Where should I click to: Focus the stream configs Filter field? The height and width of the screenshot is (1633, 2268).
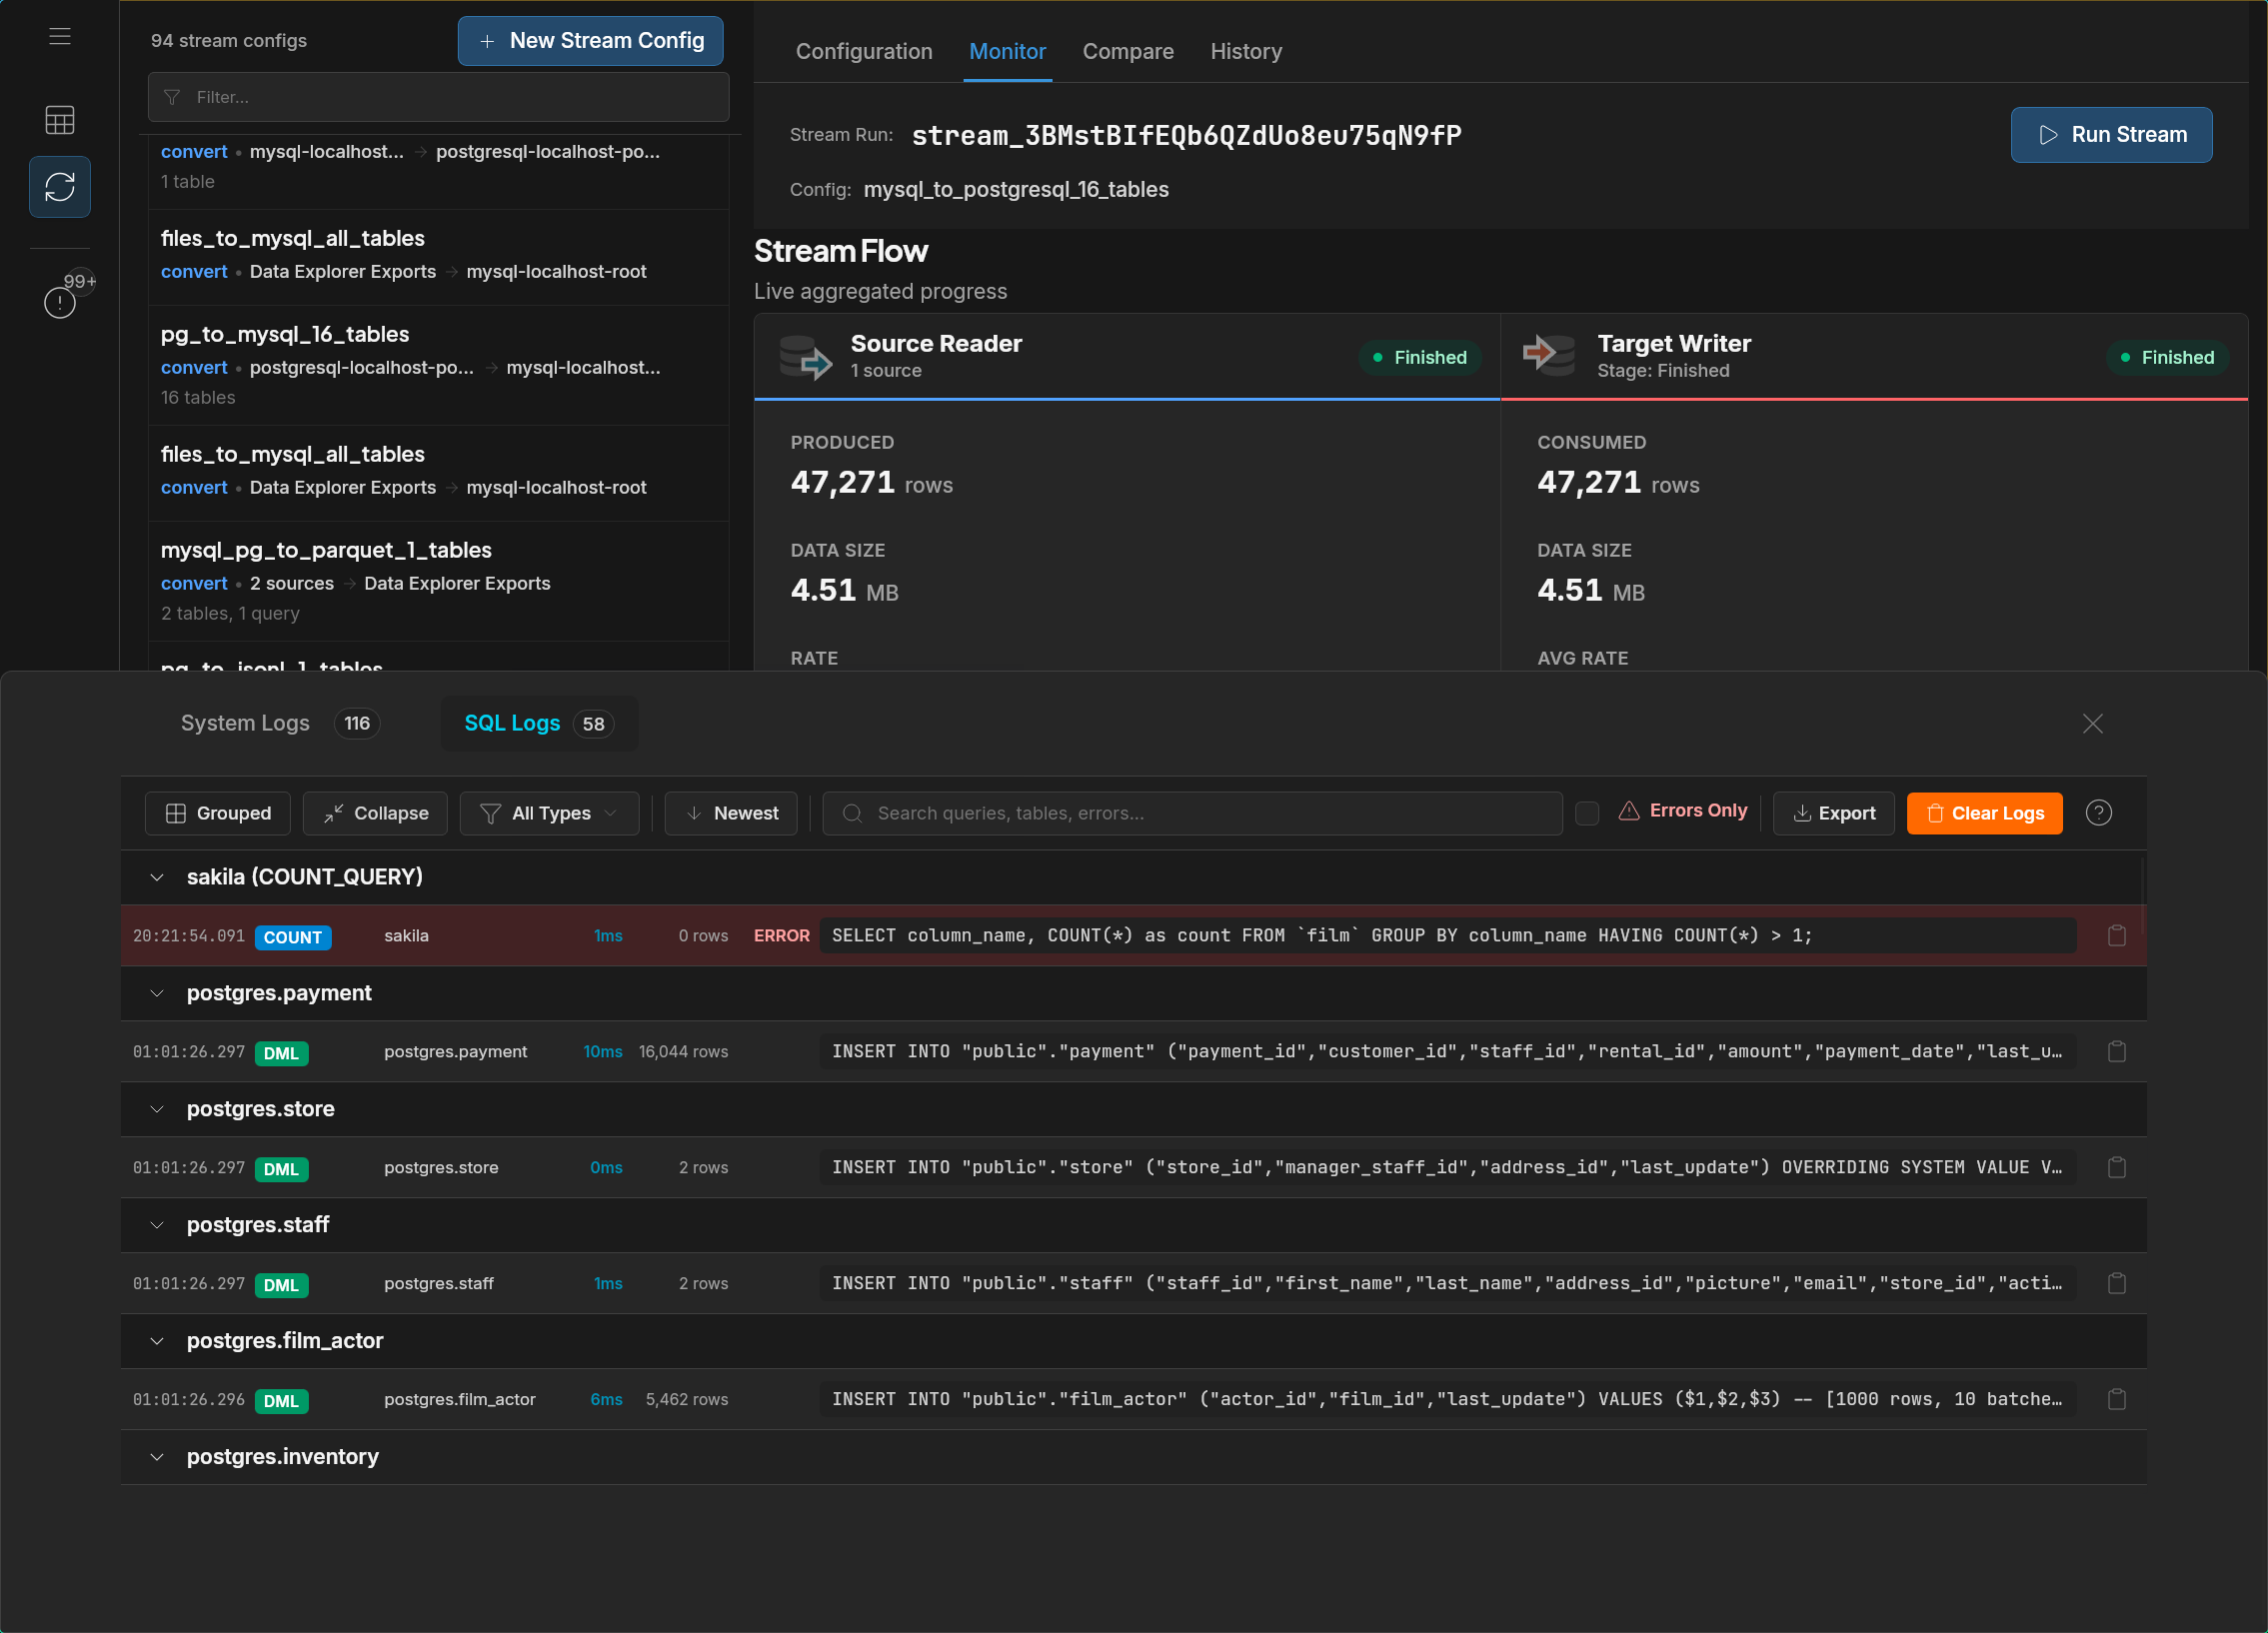pyautogui.click(x=439, y=97)
